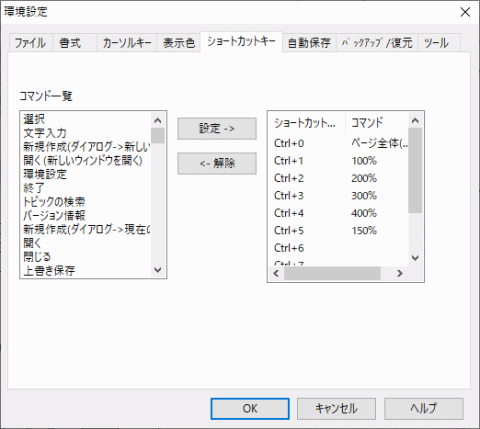The image size is (480, 429).
Task: Switch to the ファイル tab
Action: click(x=30, y=43)
